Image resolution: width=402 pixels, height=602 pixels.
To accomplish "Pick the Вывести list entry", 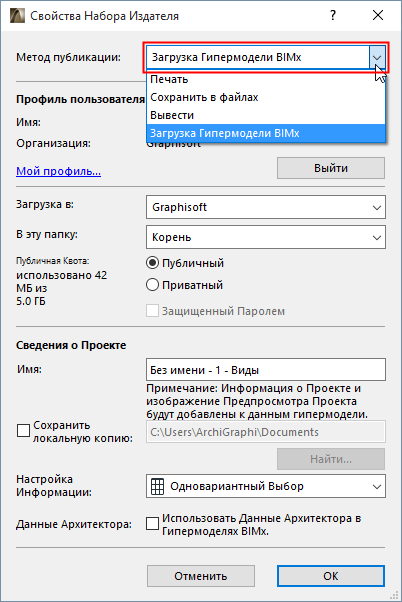I will coord(266,116).
